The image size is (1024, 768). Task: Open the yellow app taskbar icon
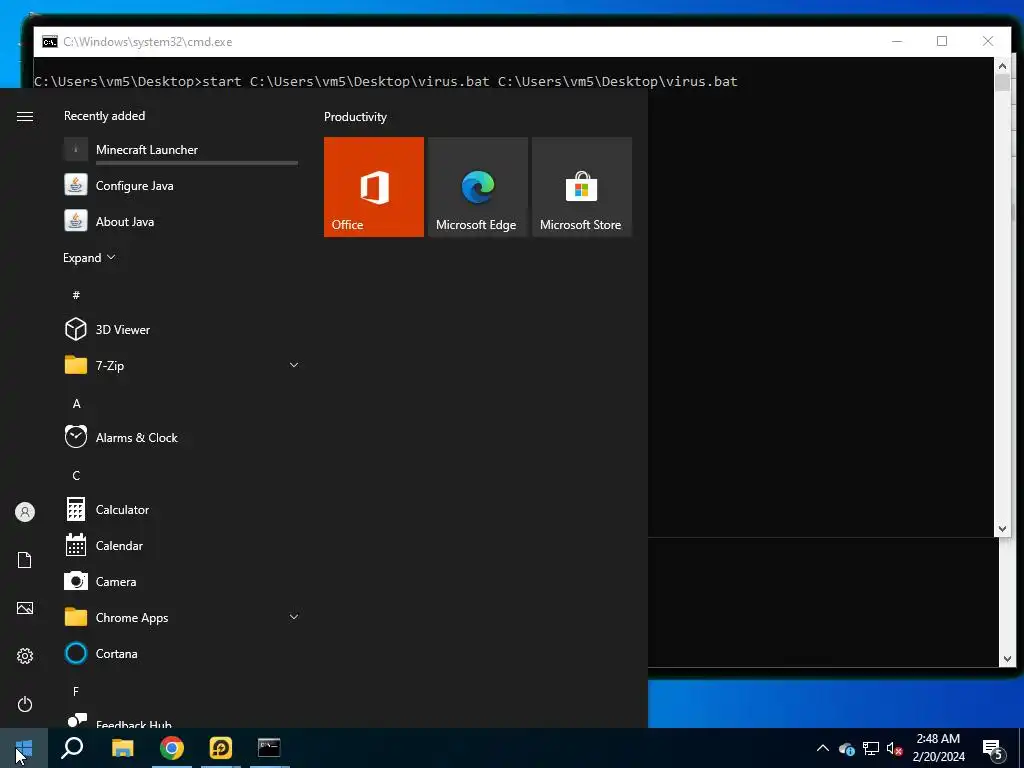tap(221, 748)
